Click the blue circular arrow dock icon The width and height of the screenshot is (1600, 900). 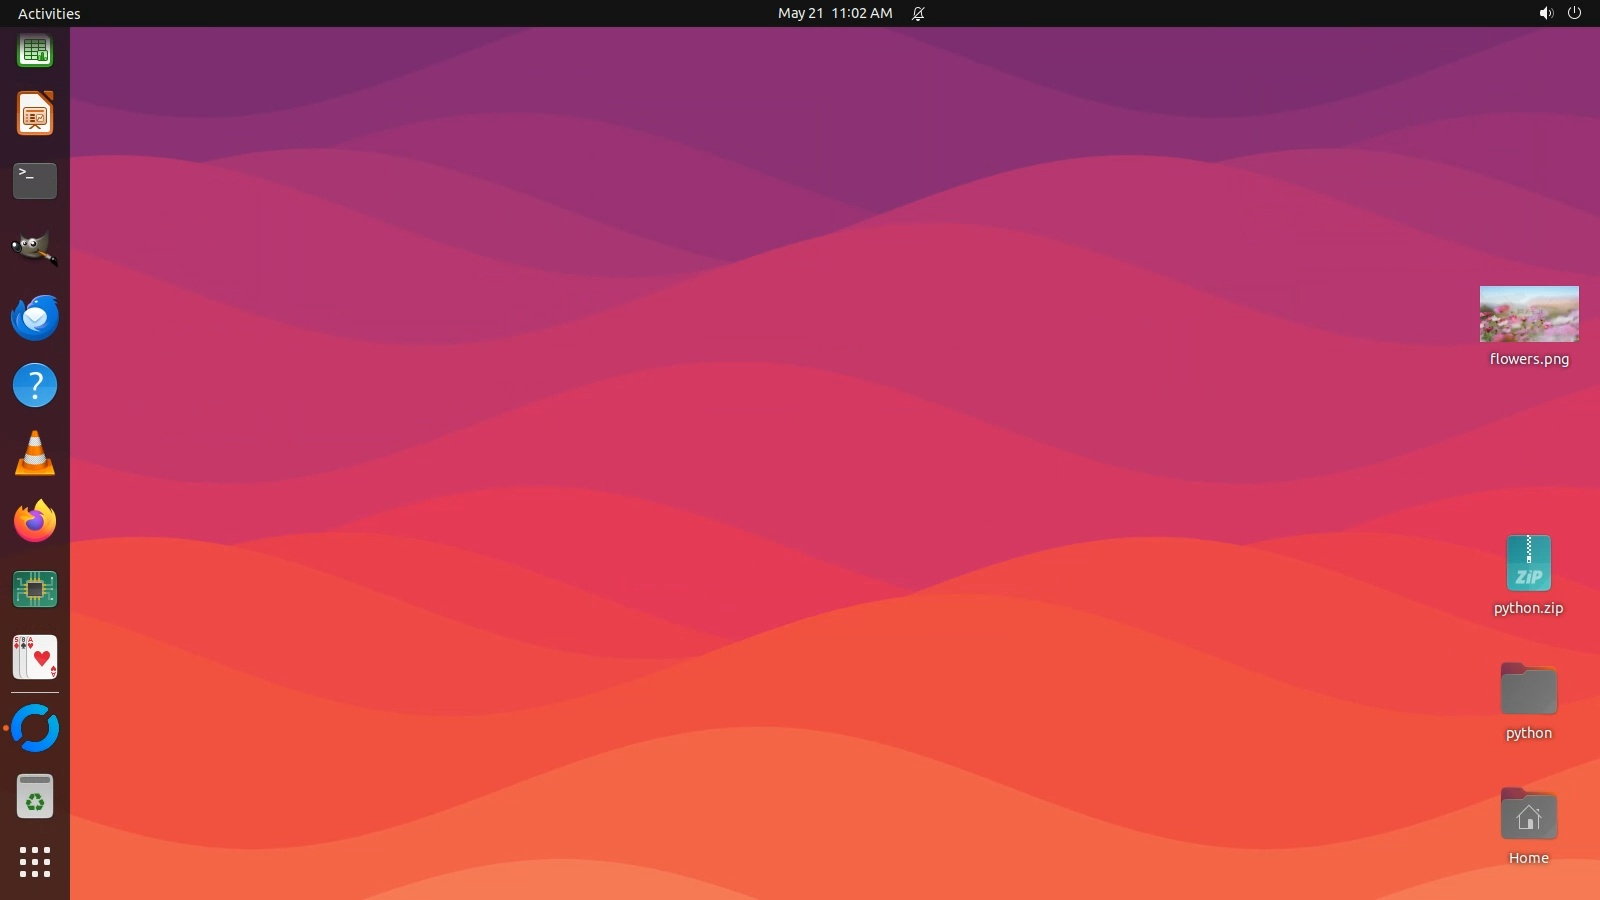pyautogui.click(x=35, y=728)
